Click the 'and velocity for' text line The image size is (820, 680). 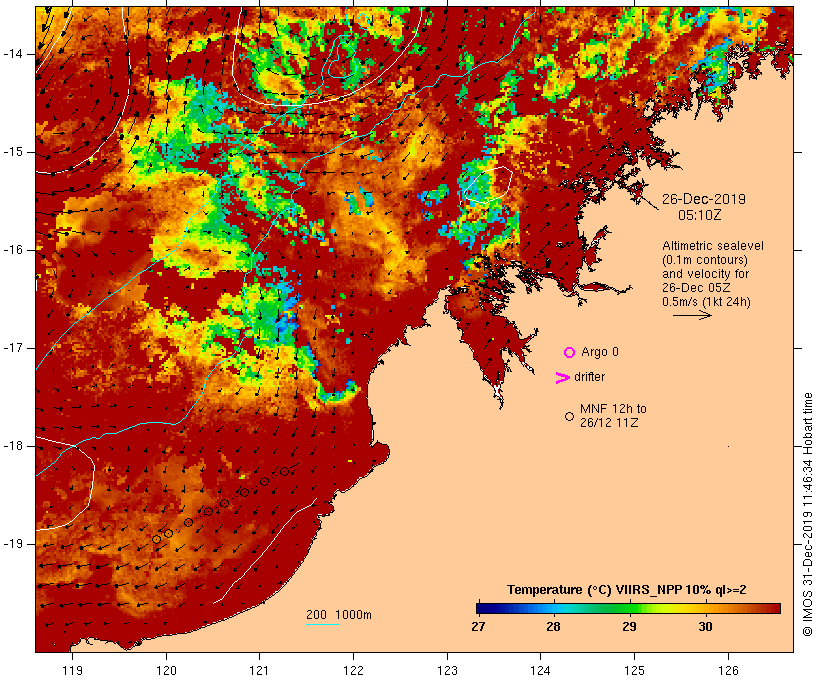click(705, 274)
